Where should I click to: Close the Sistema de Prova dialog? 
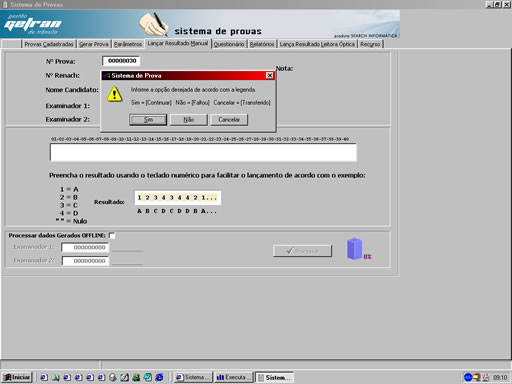(270, 76)
